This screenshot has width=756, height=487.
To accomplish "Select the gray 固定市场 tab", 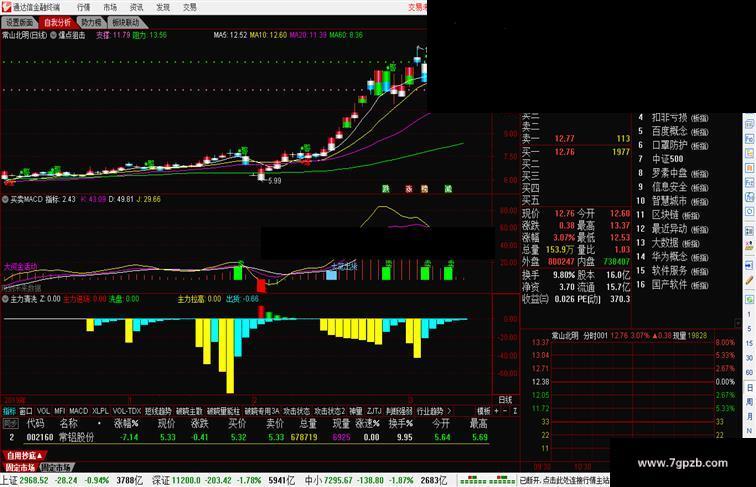I will click(x=56, y=467).
